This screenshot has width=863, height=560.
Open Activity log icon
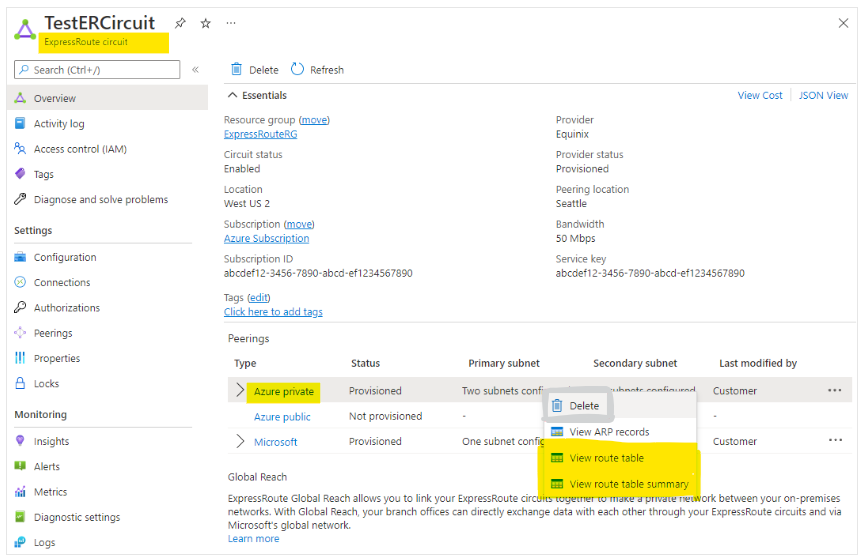(x=20, y=123)
